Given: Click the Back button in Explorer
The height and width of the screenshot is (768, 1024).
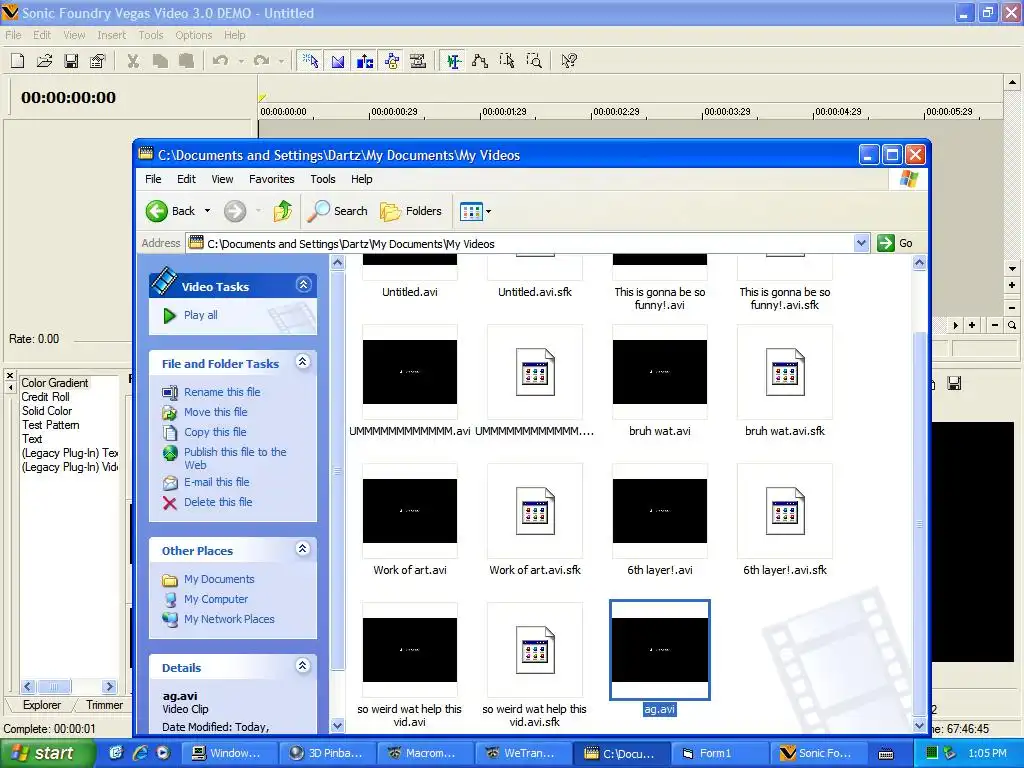Looking at the screenshot, I should coord(170,211).
